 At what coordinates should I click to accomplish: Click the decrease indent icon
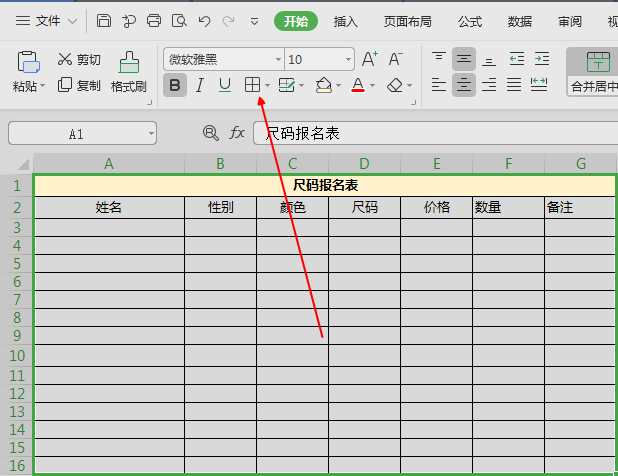click(516, 59)
